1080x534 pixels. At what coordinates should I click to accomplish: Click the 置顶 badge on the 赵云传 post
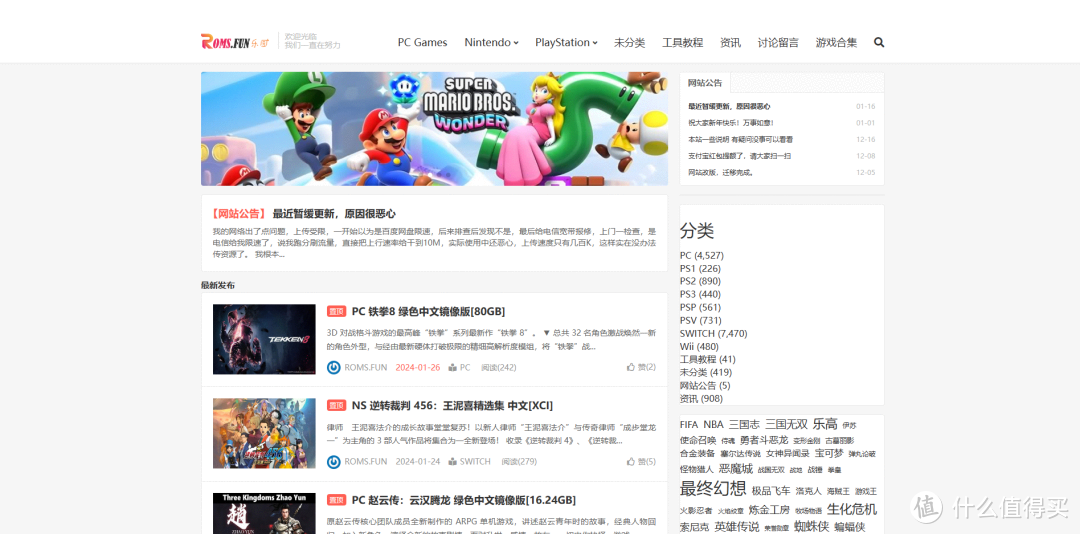tap(336, 500)
